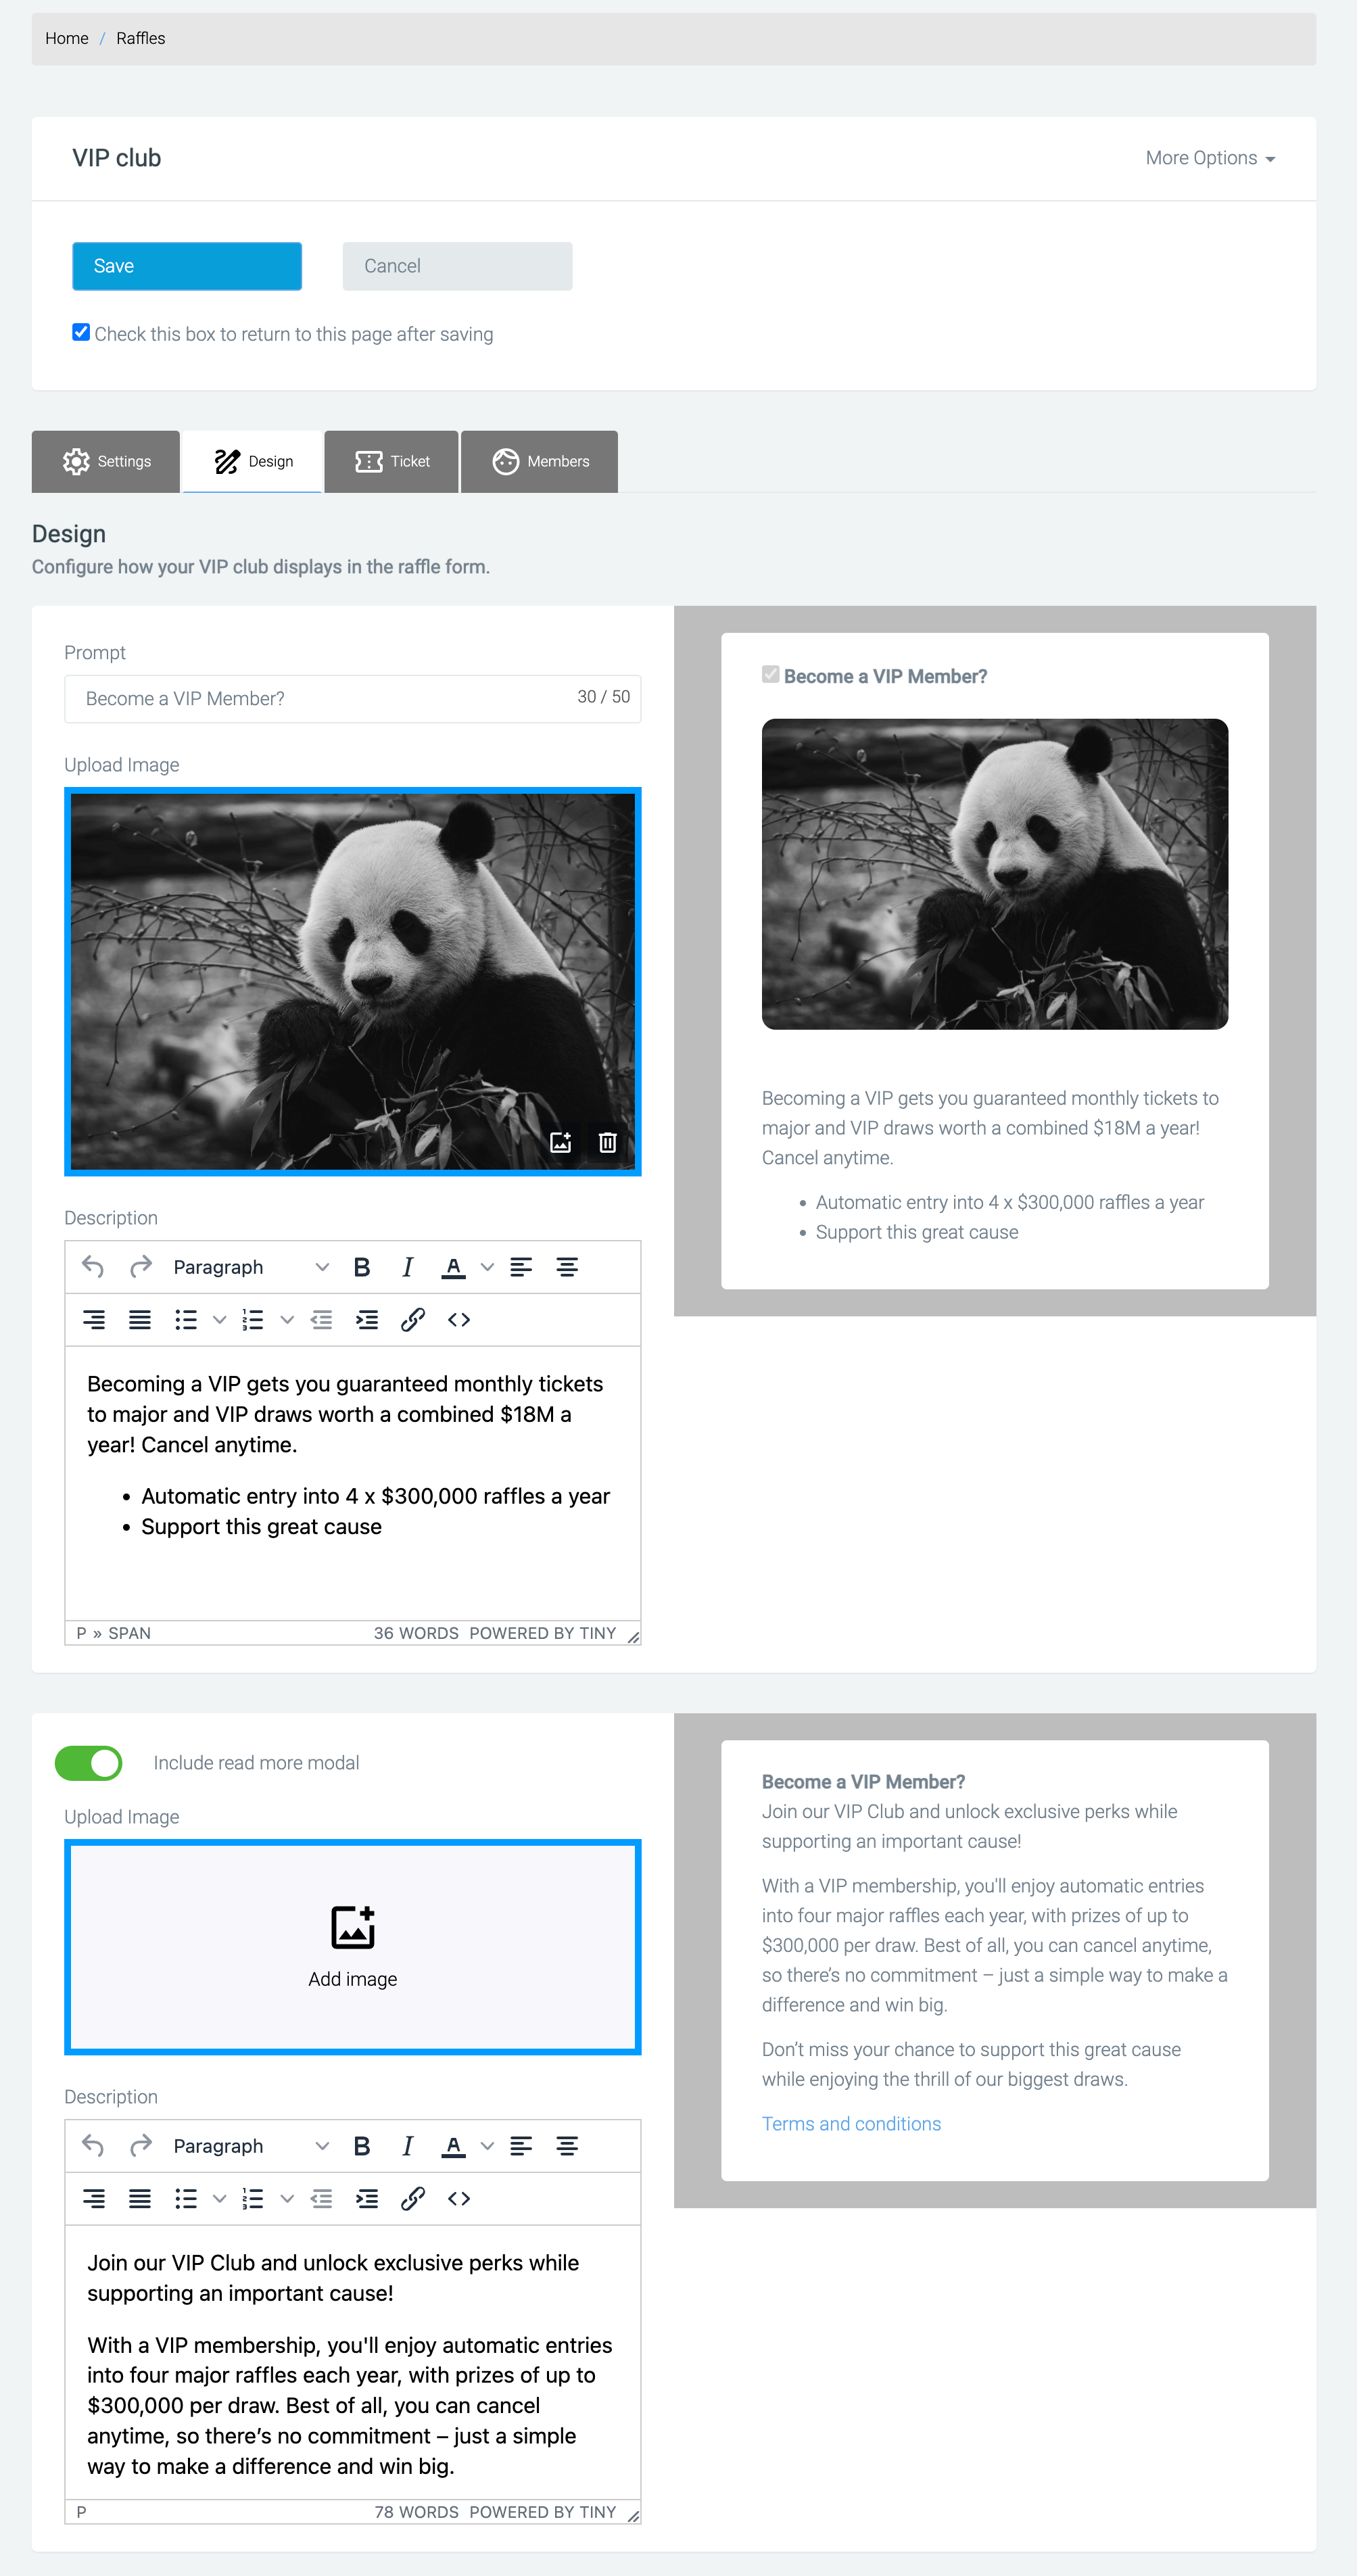This screenshot has width=1357, height=2576.
Task: Justify text in the read more Description editor
Action: (x=140, y=2199)
